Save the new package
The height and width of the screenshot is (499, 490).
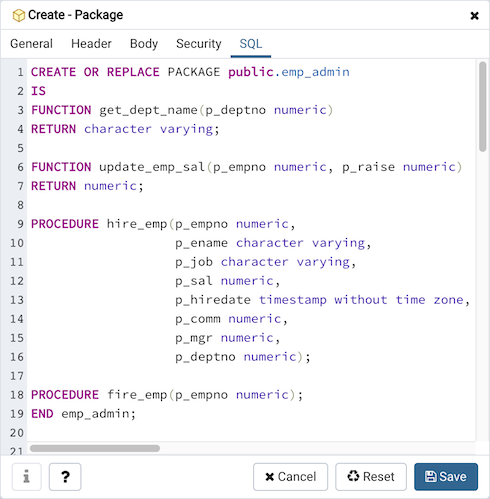[x=446, y=477]
